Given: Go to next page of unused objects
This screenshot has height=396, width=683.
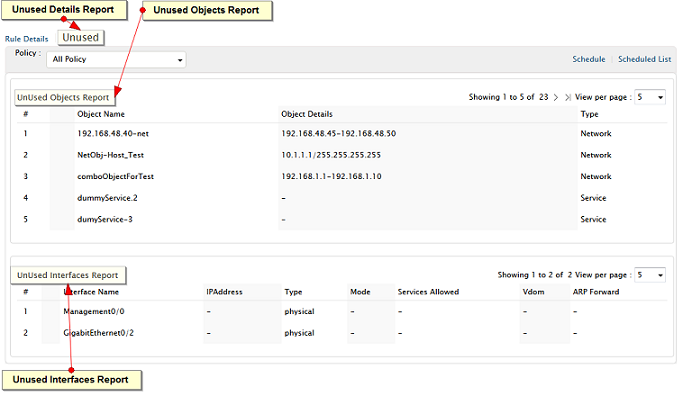Looking at the screenshot, I should (x=556, y=98).
